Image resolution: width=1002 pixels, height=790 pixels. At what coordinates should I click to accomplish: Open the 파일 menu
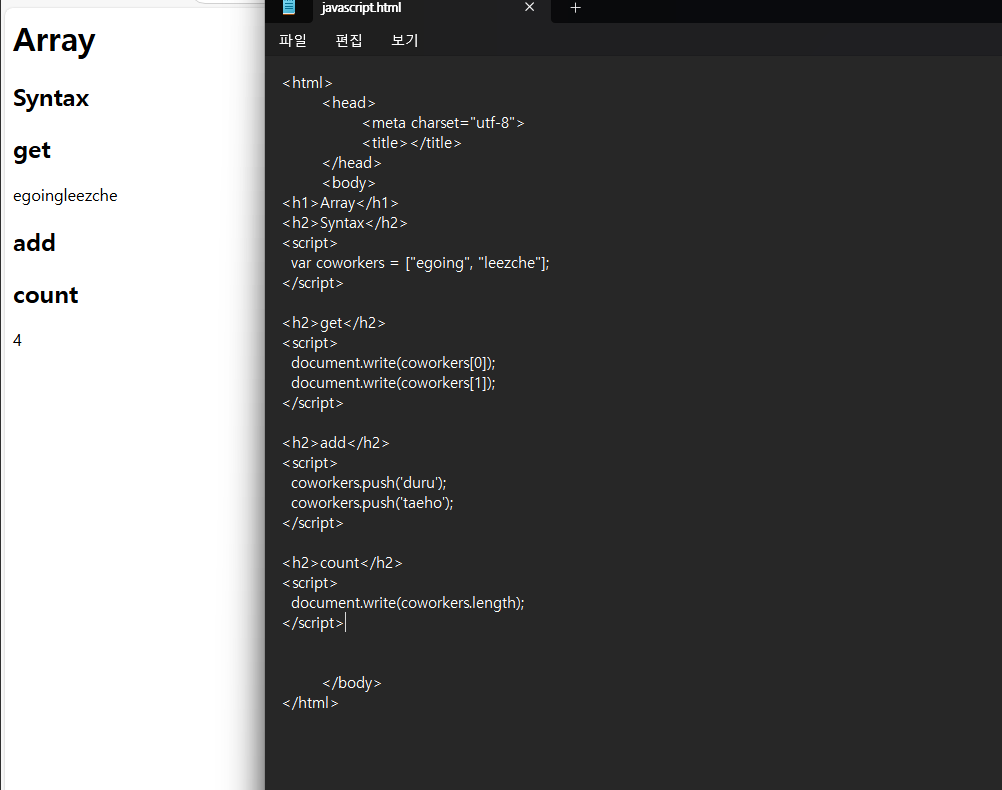tap(293, 40)
